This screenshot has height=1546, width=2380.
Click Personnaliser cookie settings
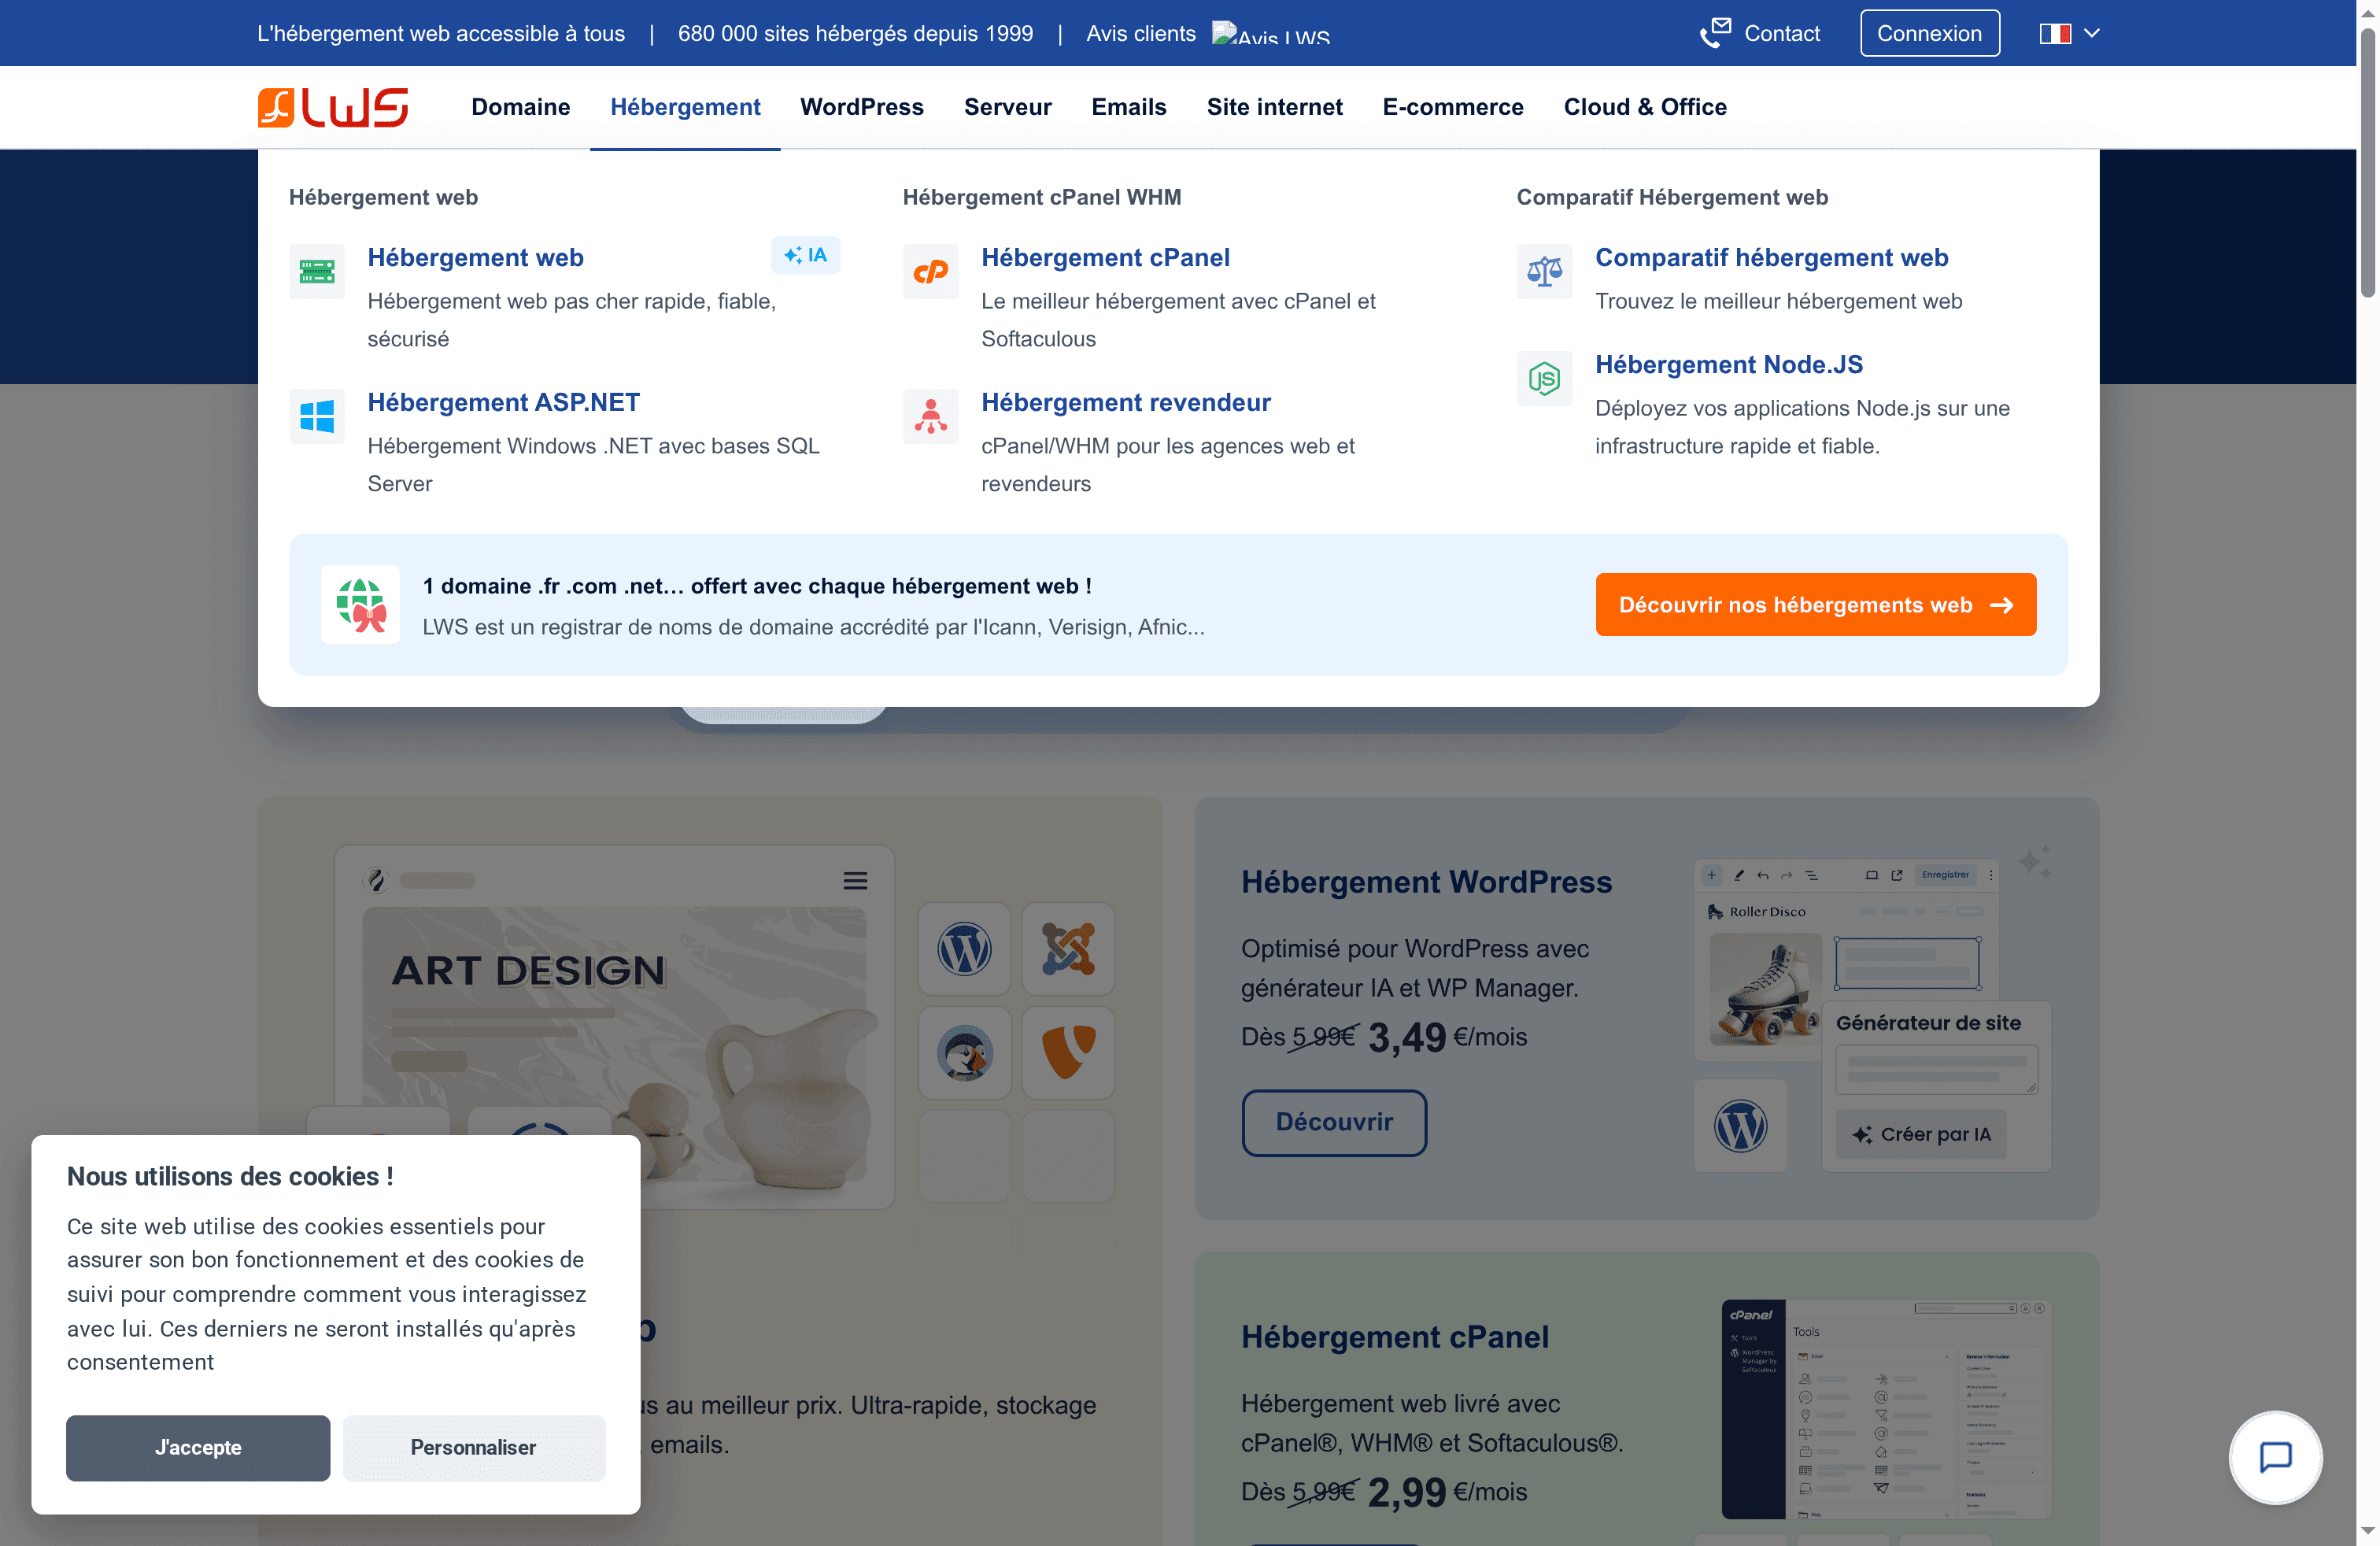473,1447
